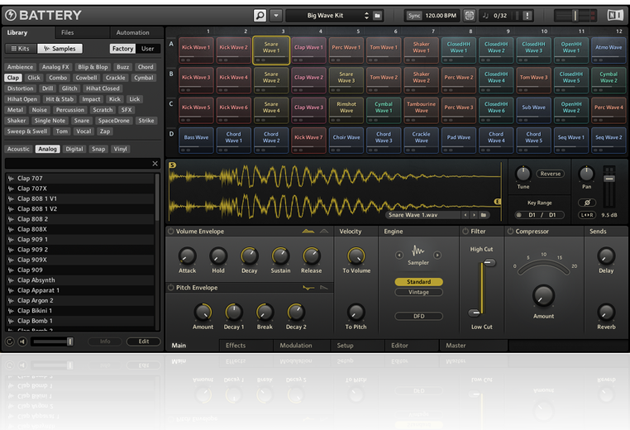
Task: Click the magnifier search icon in header
Action: tap(260, 16)
